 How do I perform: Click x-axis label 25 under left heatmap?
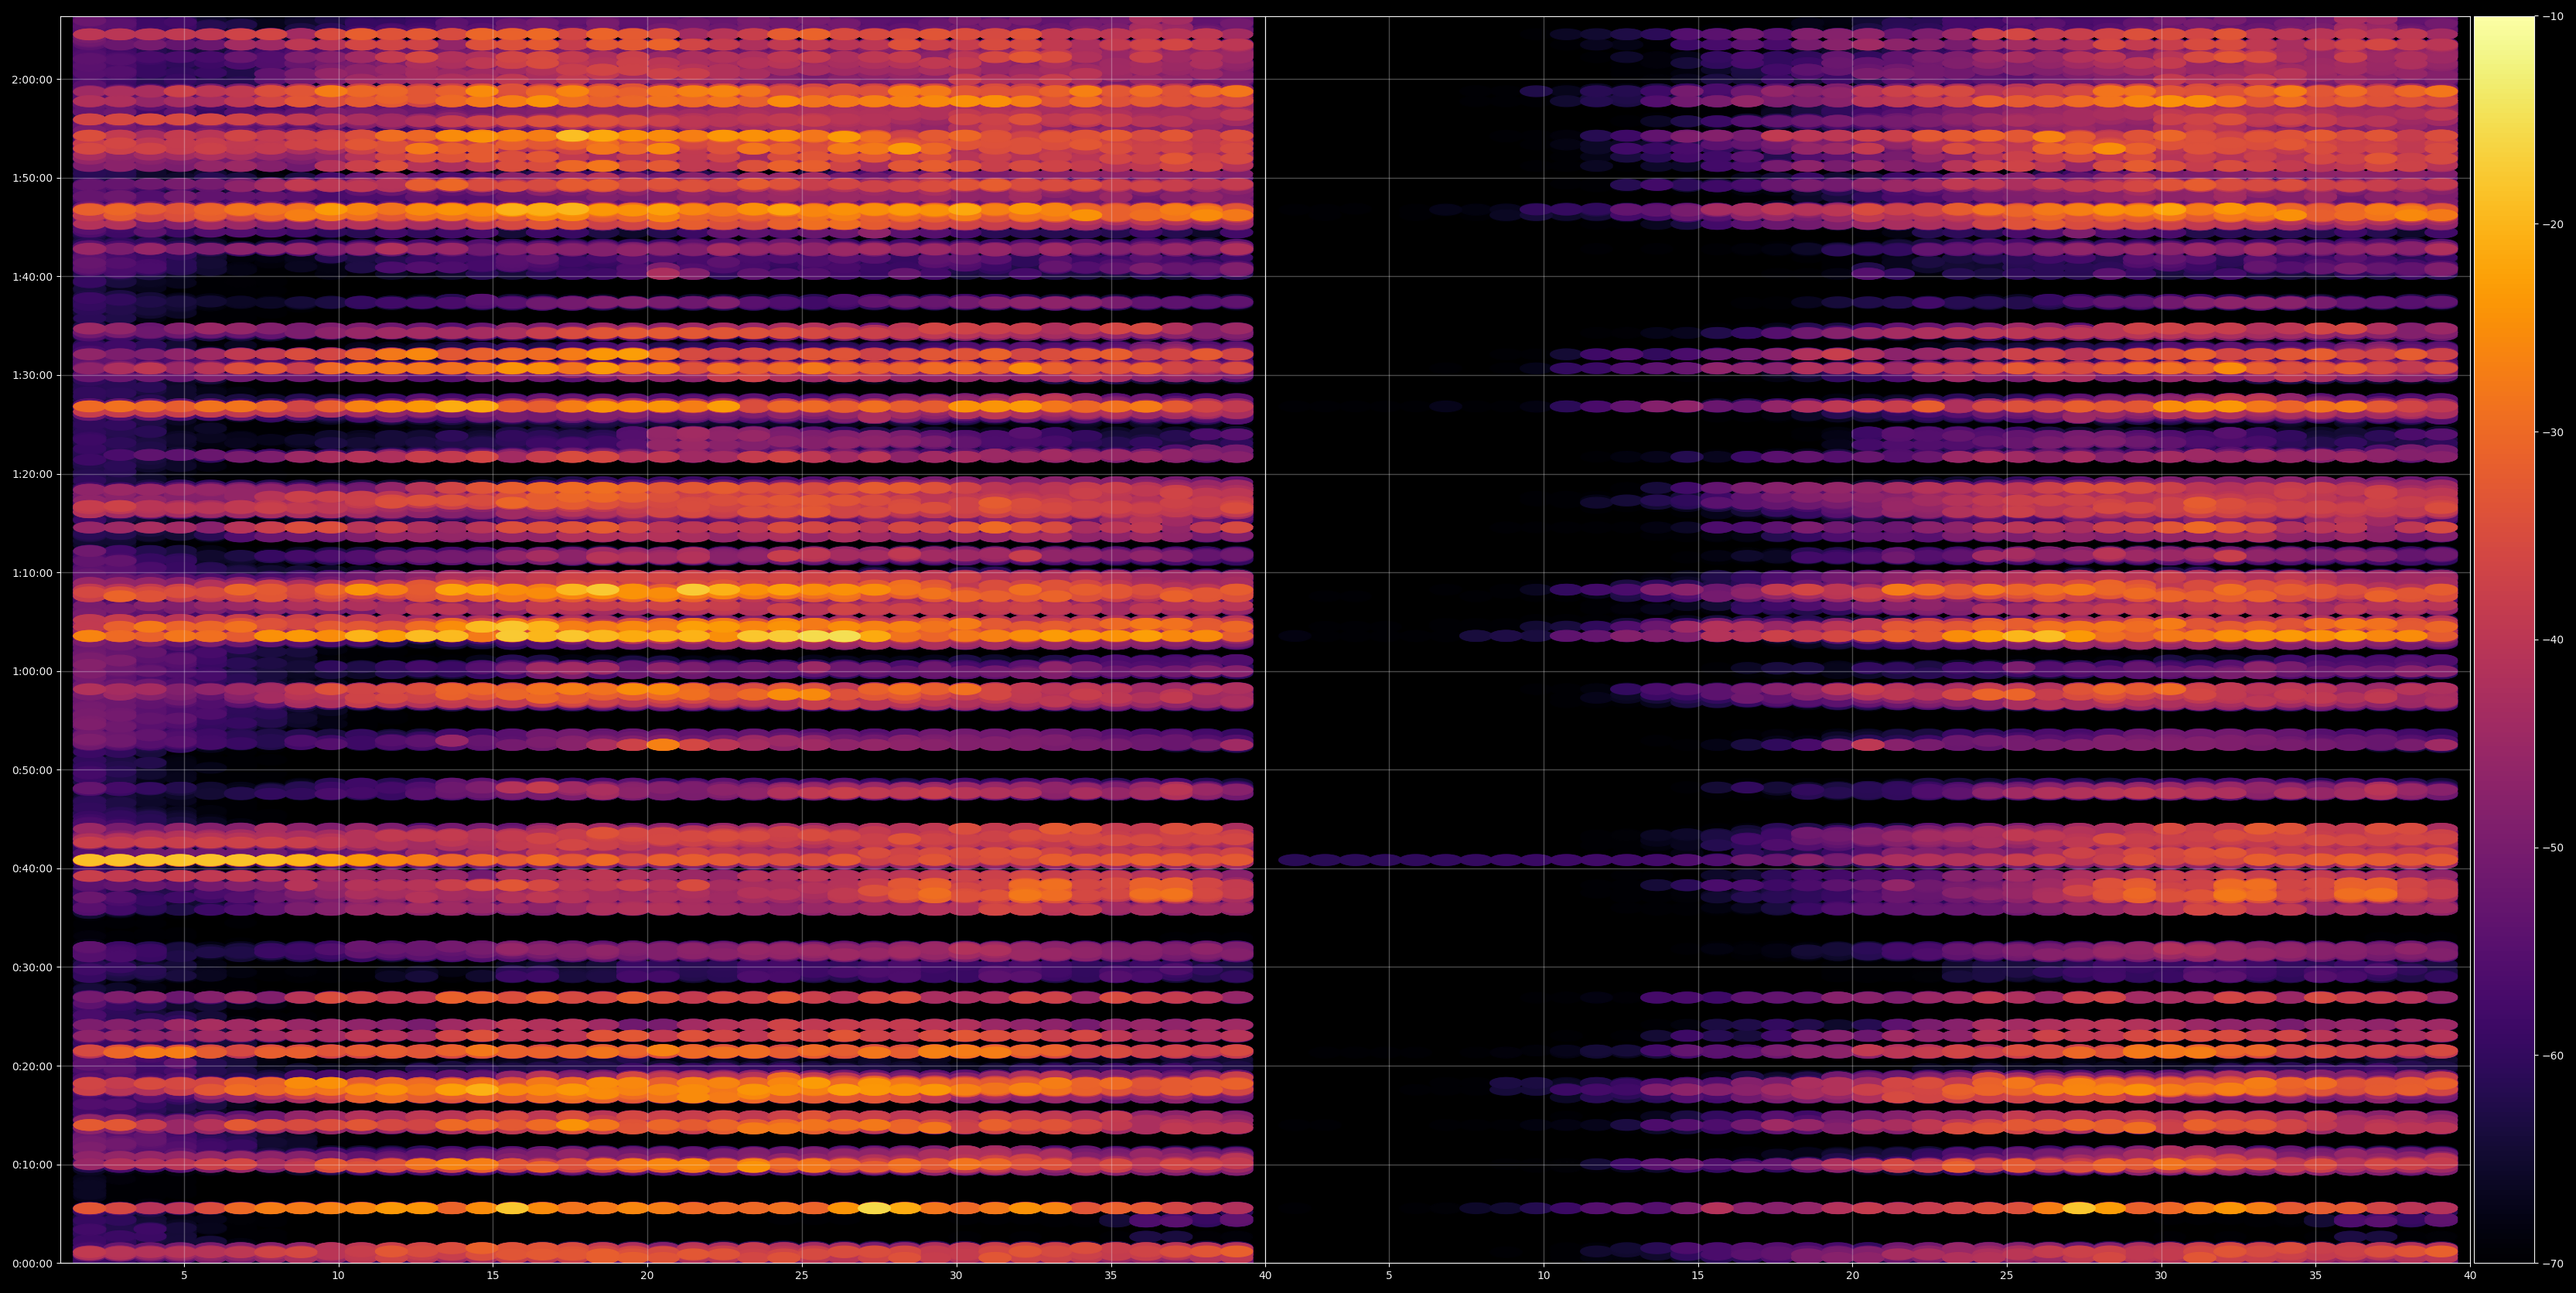pos(802,1276)
